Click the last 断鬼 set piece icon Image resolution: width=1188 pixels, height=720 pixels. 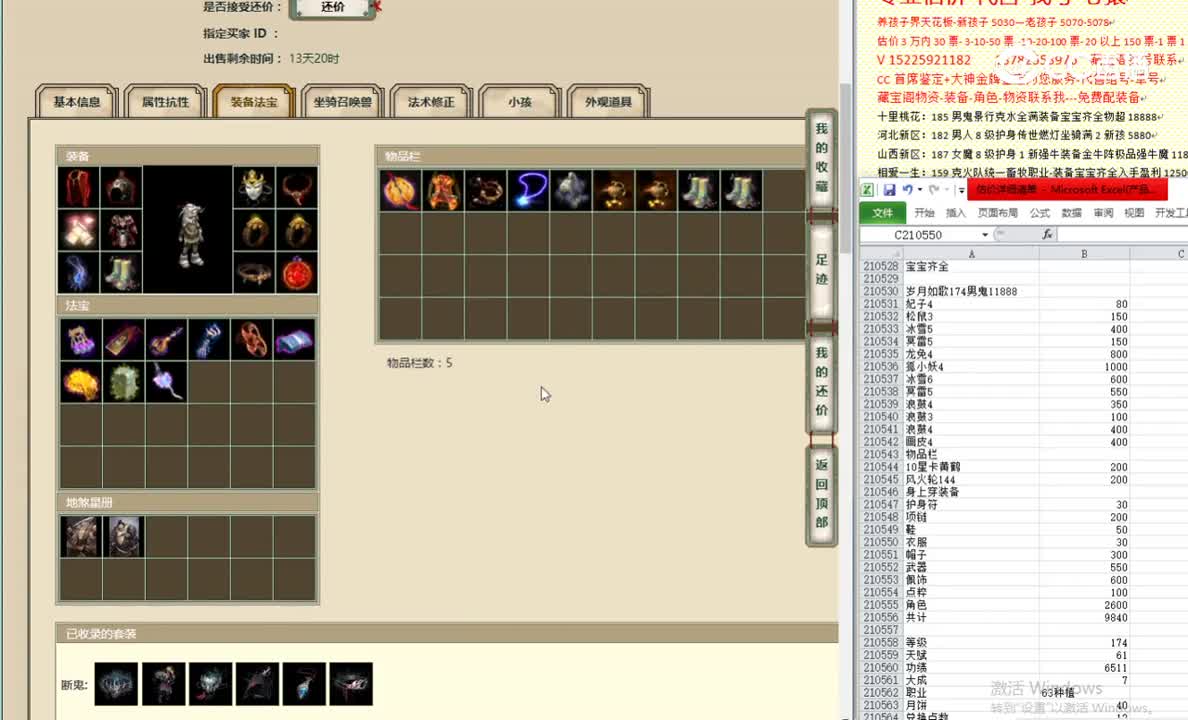(x=351, y=684)
